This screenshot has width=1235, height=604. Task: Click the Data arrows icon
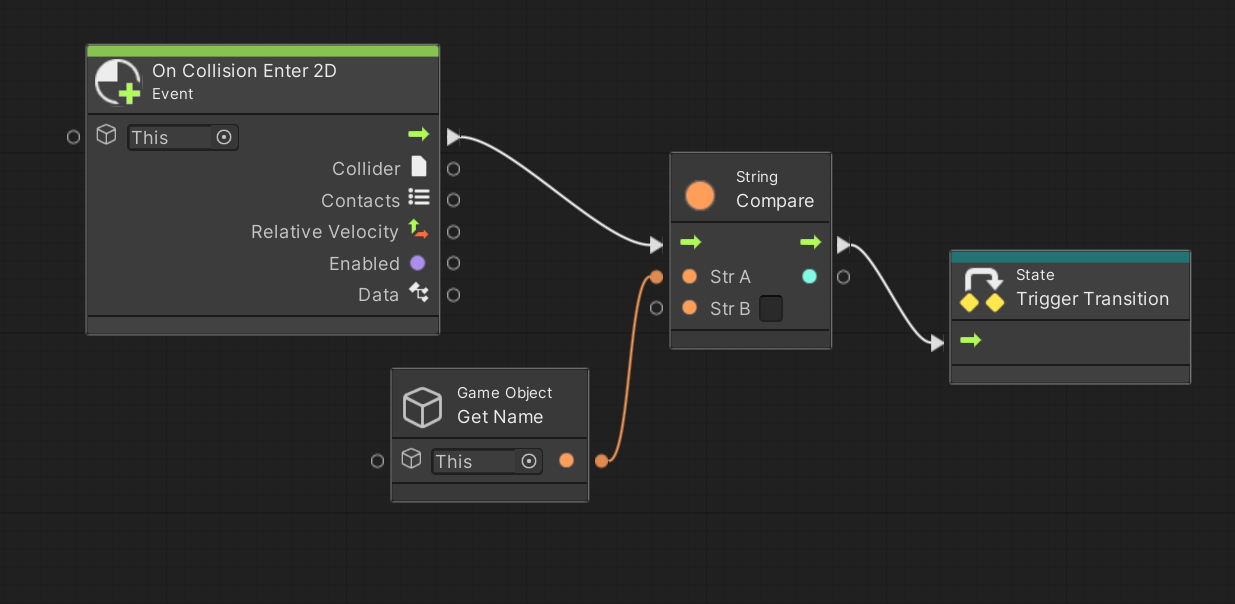point(419,294)
